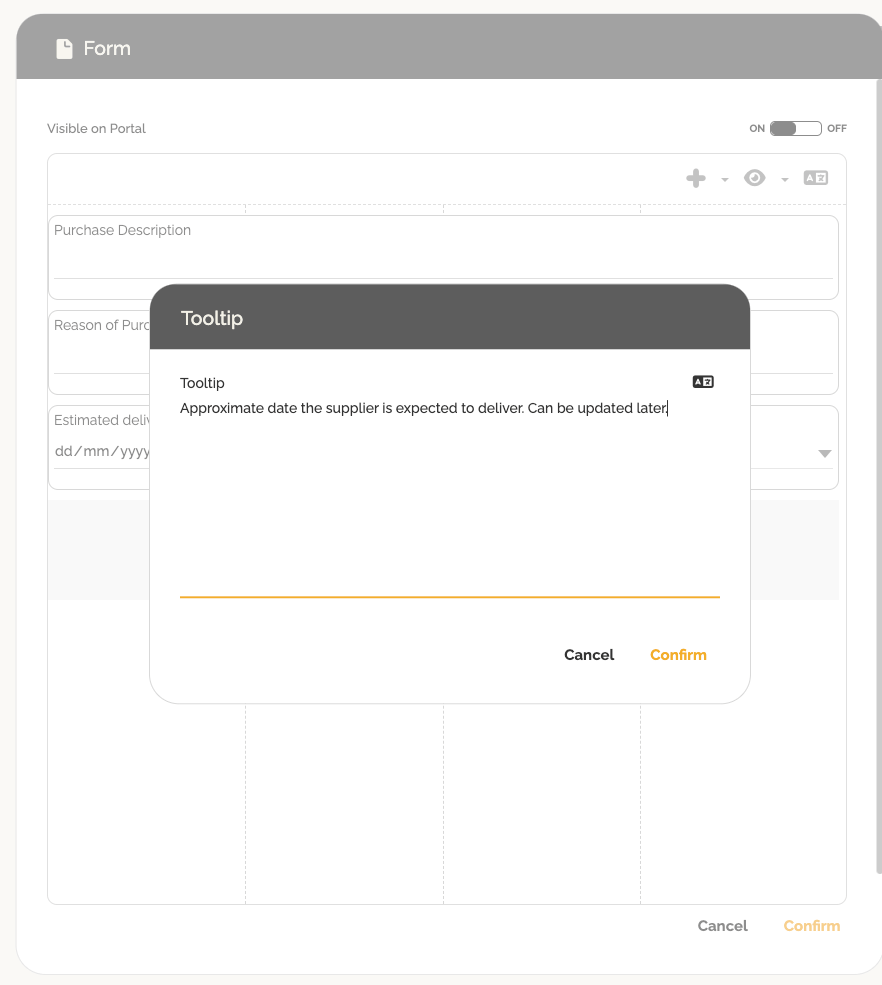Image resolution: width=882 pixels, height=985 pixels.
Task: Click the ON label of the portal switch
Action: (x=757, y=129)
